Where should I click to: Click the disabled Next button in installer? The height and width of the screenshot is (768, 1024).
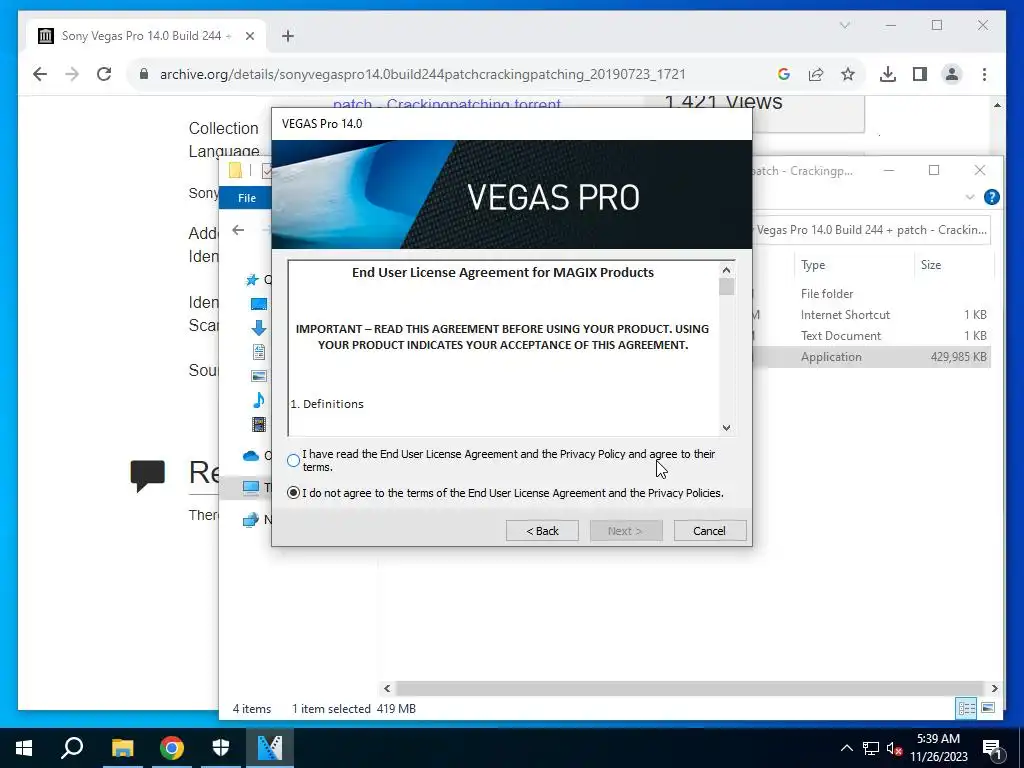click(x=626, y=531)
